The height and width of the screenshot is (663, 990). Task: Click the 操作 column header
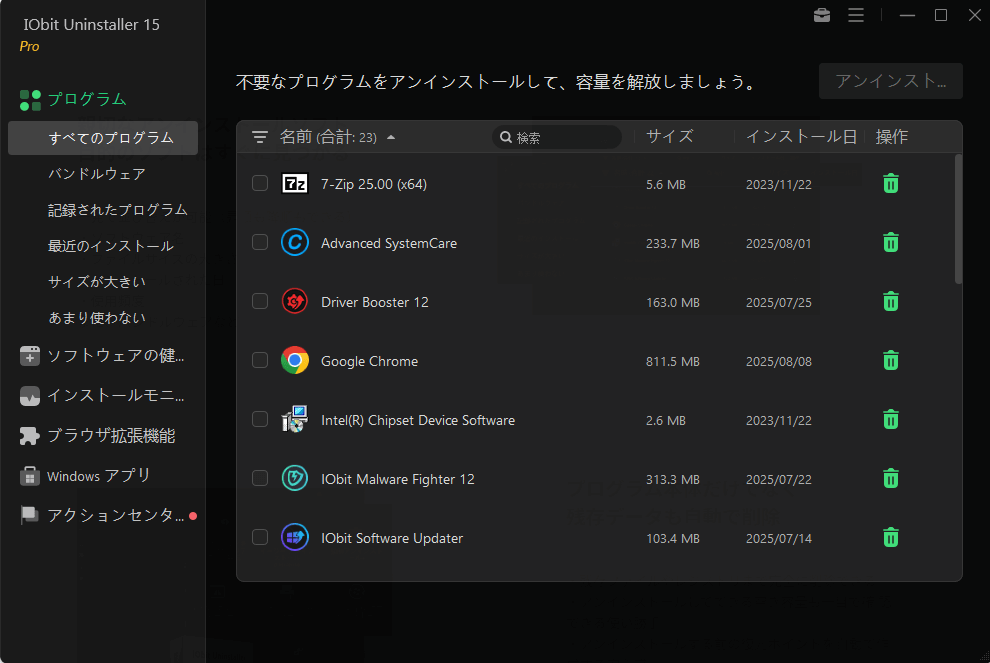pyautogui.click(x=892, y=136)
